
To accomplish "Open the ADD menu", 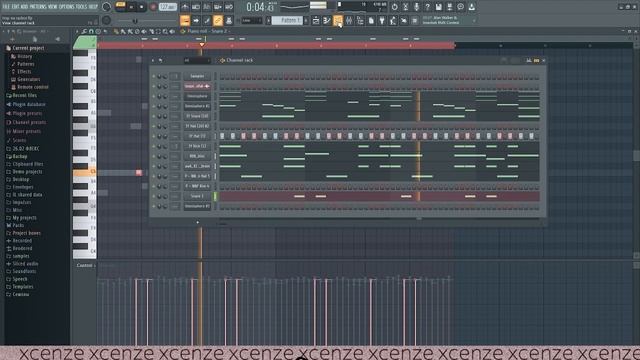I will 24,7.
